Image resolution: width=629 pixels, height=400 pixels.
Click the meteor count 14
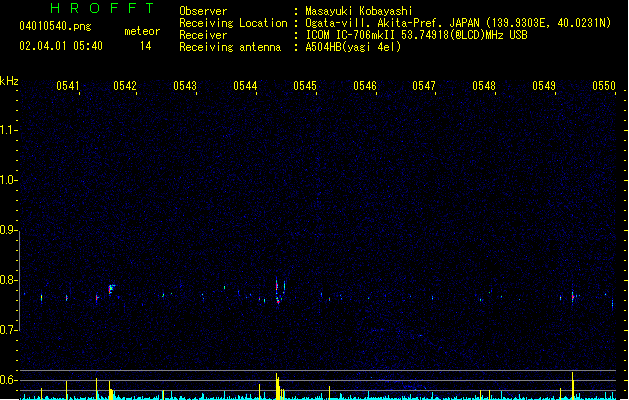pyautogui.click(x=146, y=46)
